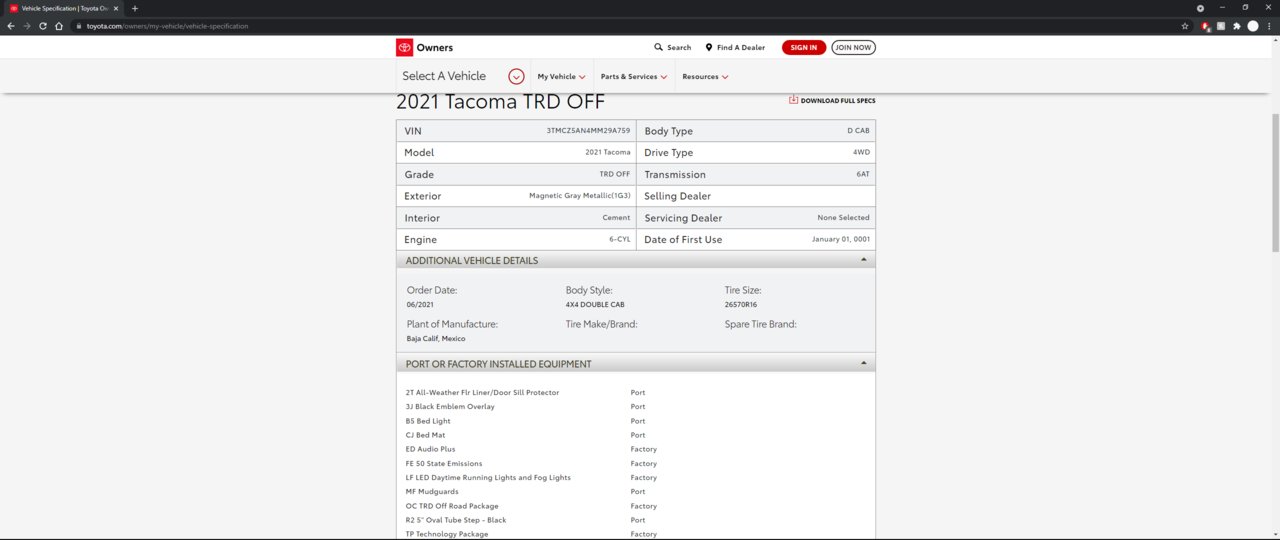The width and height of the screenshot is (1280, 540).
Task: Open the Chrome profile avatar
Action: (1253, 26)
